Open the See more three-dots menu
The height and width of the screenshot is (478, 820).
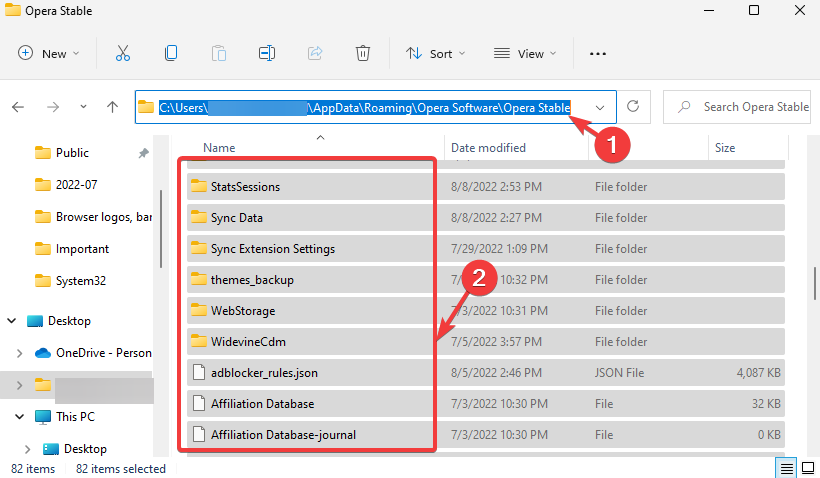pos(598,54)
